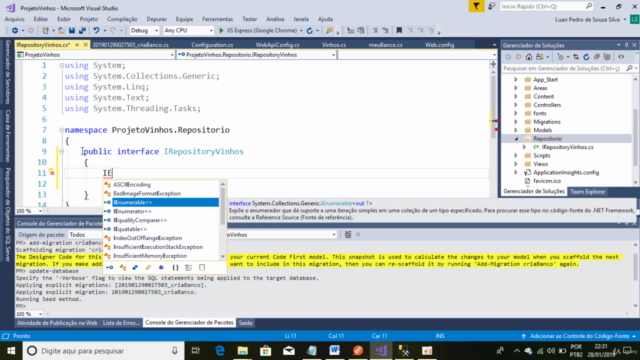
Task: Switch to the Team Explorer tab
Action: pos(588,191)
